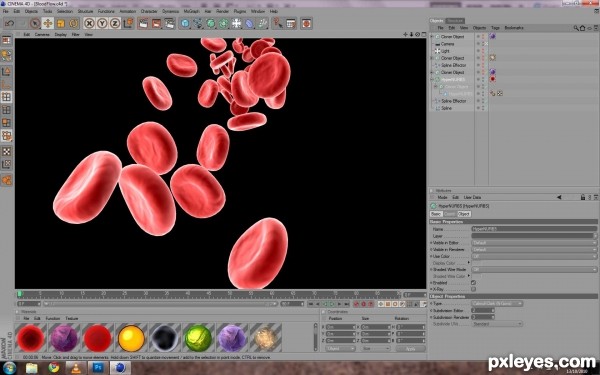The image size is (600, 375).
Task: Open the particle objects icon in toolbar
Action: [x=262, y=23]
